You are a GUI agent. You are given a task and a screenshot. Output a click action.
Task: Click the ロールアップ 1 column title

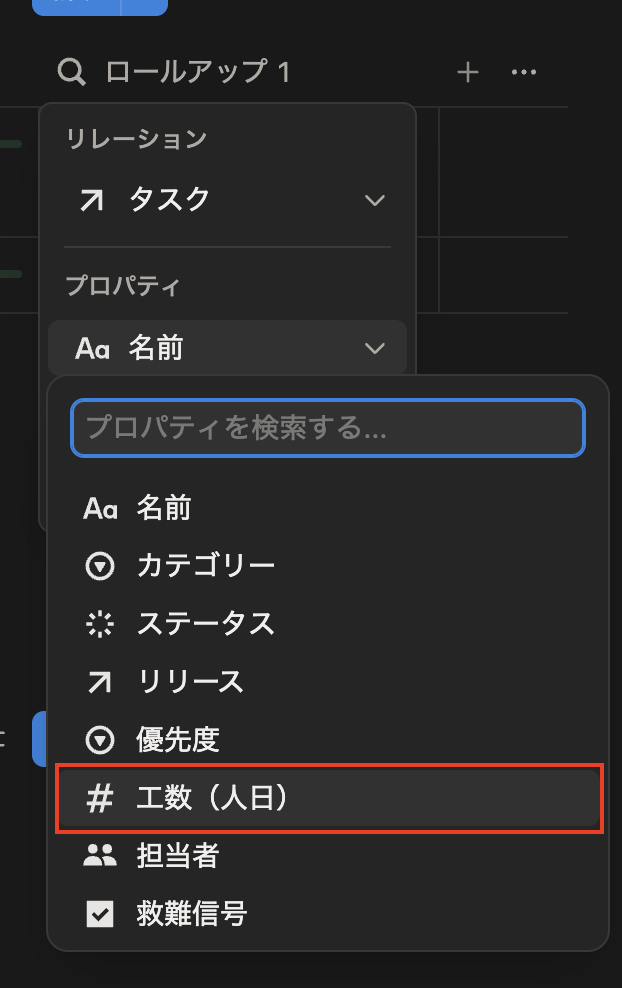[197, 72]
